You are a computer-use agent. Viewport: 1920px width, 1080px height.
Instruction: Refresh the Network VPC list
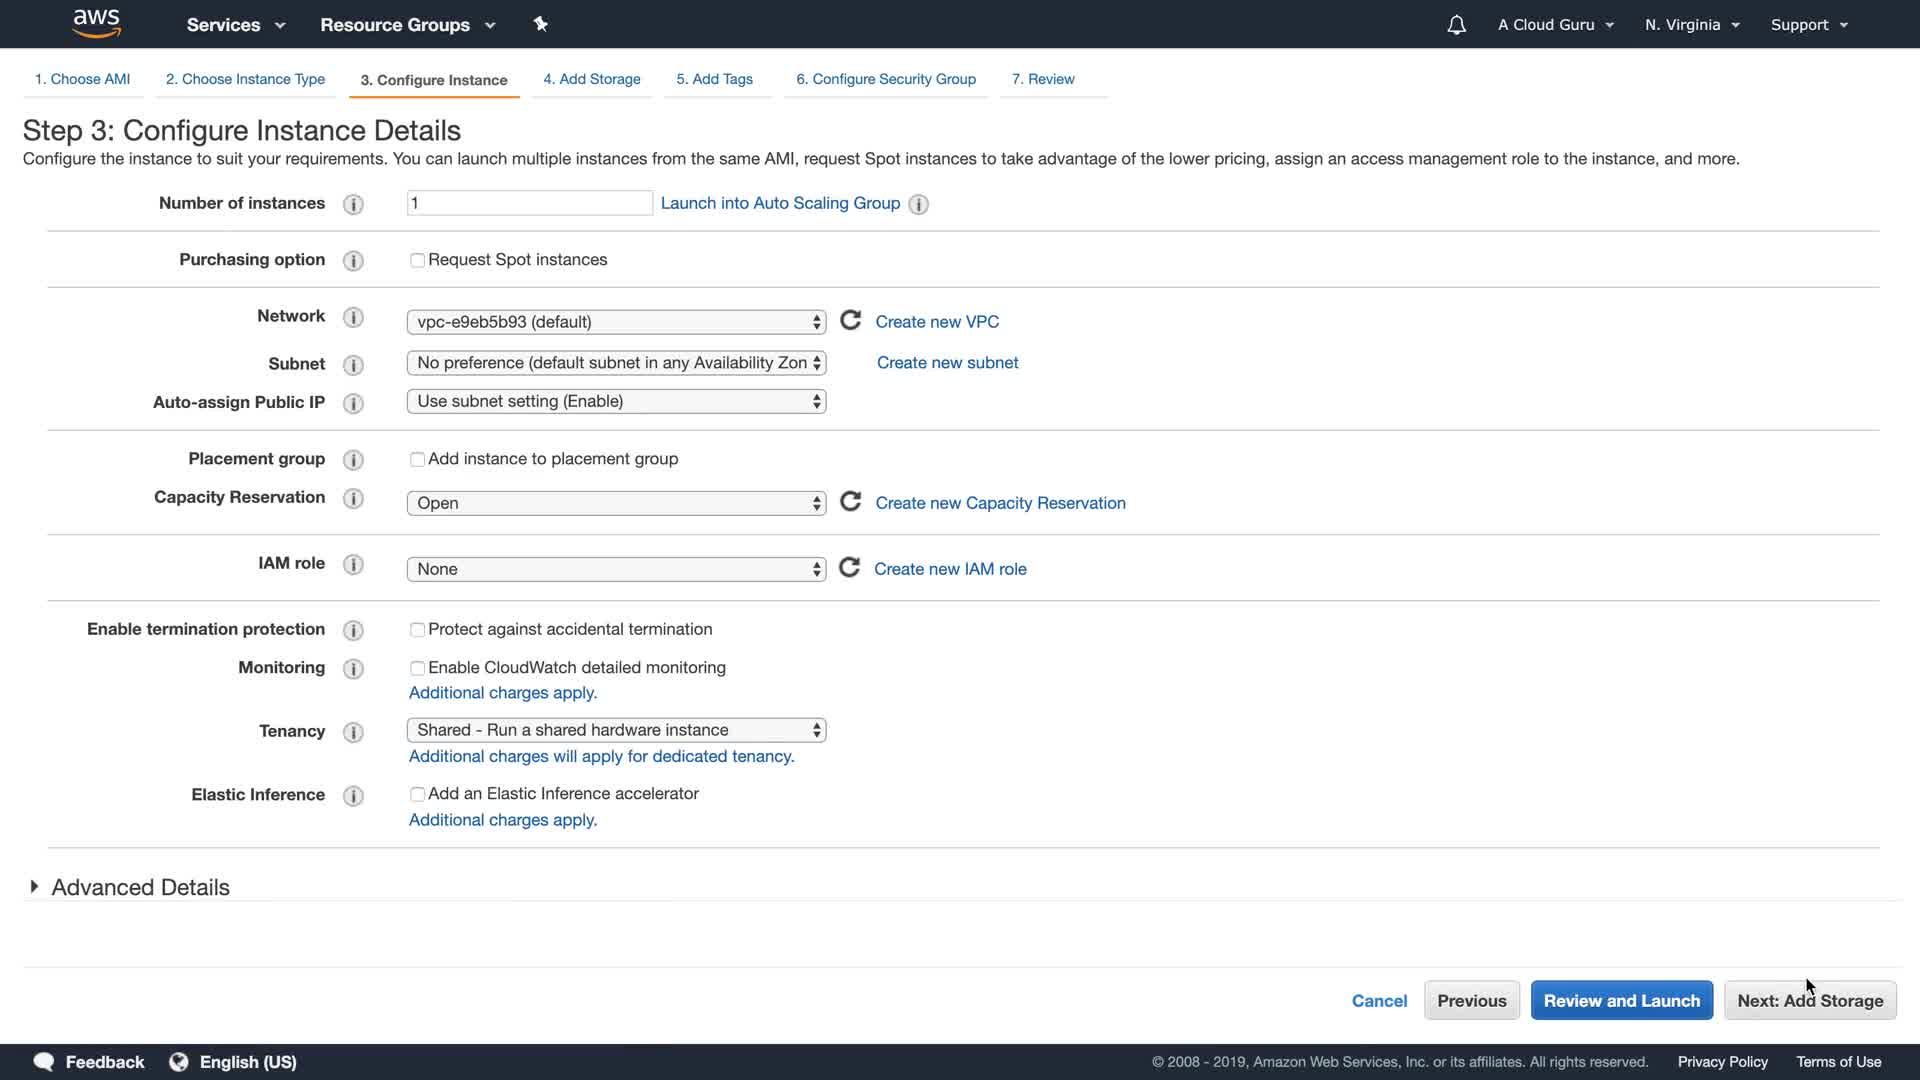[x=850, y=321]
